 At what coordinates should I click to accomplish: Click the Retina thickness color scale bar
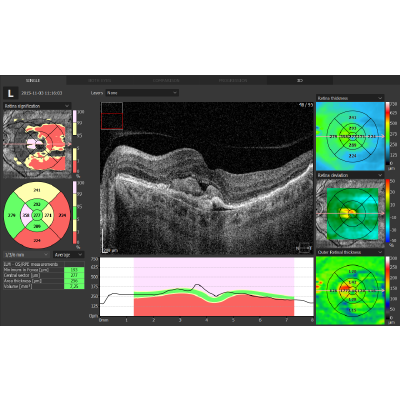coord(388,133)
